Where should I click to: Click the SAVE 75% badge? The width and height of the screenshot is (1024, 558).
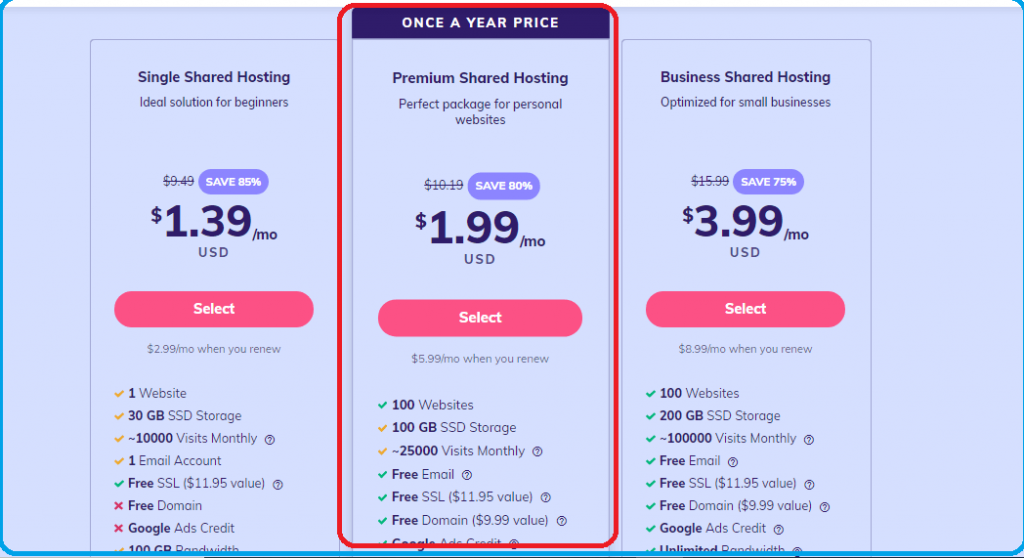point(768,182)
